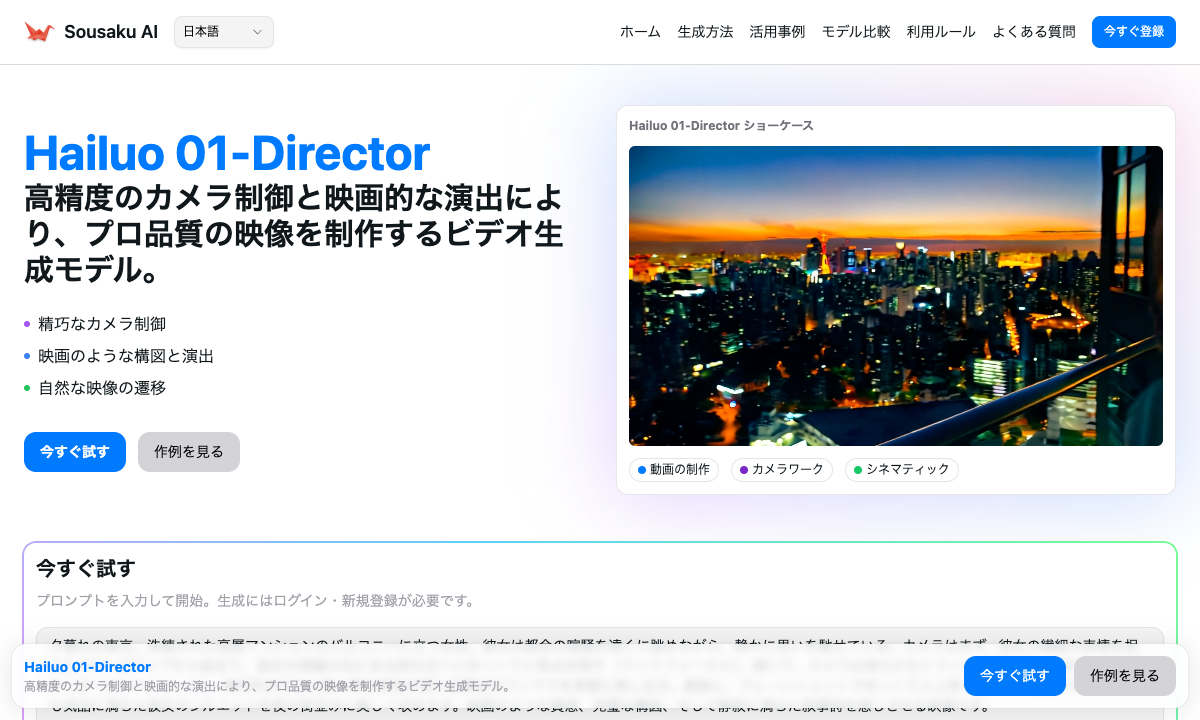Click the 今すぐ試す section heading
Image resolution: width=1200 pixels, height=720 pixels.
click(85, 569)
